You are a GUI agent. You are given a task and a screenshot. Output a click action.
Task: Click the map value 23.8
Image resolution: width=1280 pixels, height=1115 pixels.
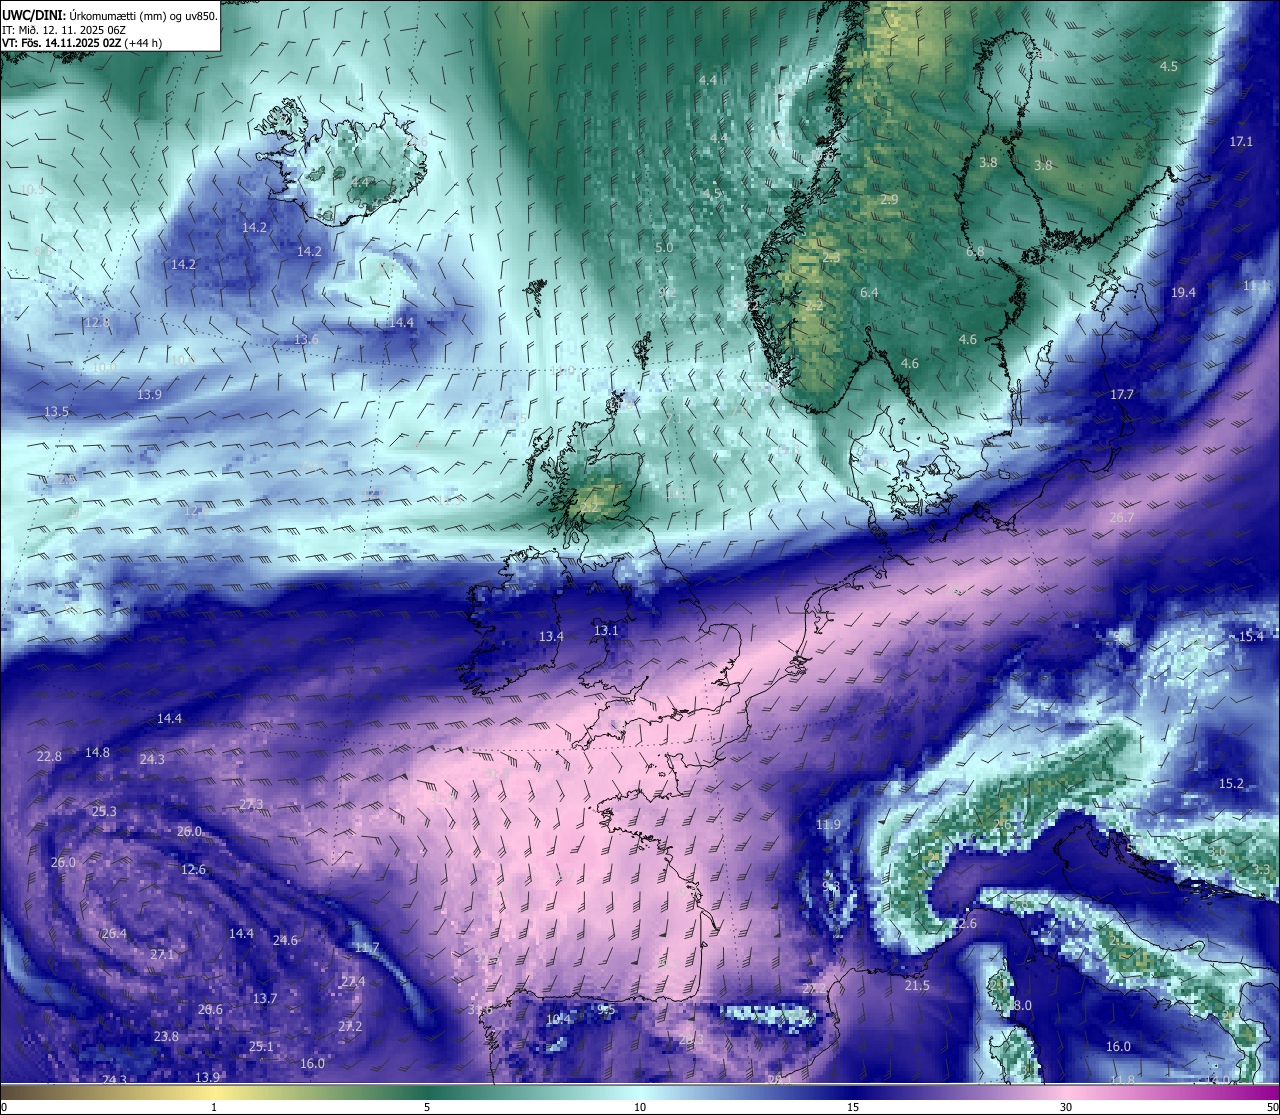pos(166,1036)
